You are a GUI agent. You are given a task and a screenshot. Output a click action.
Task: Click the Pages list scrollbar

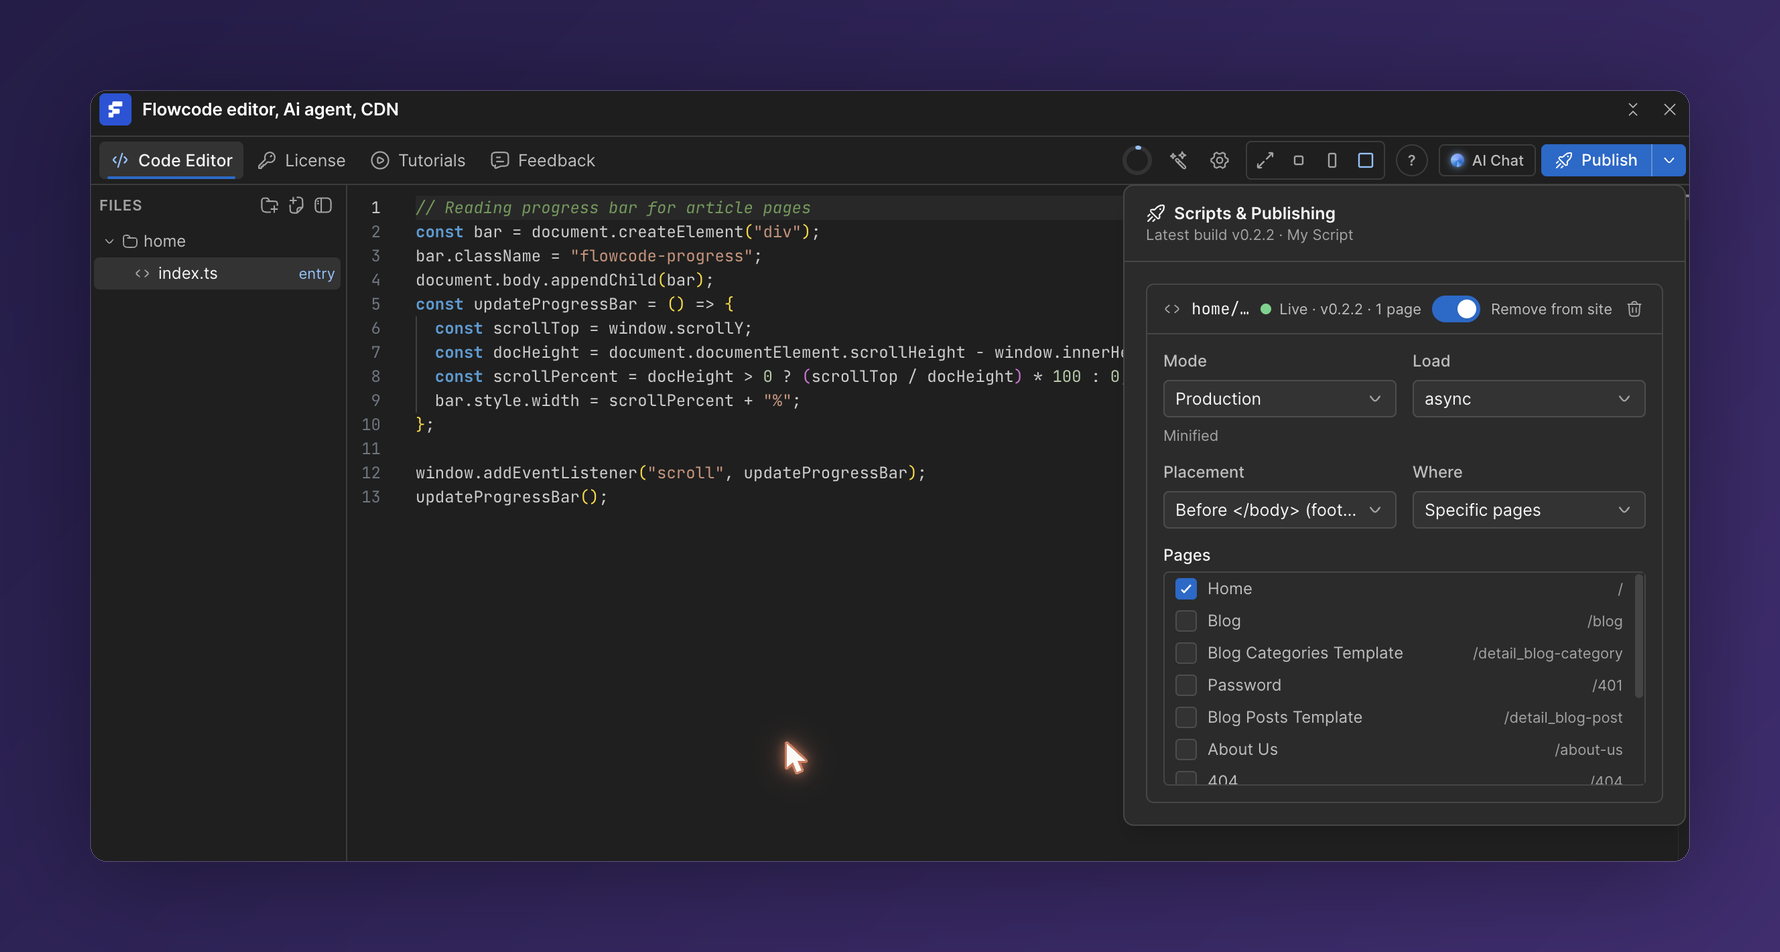tap(1638, 636)
